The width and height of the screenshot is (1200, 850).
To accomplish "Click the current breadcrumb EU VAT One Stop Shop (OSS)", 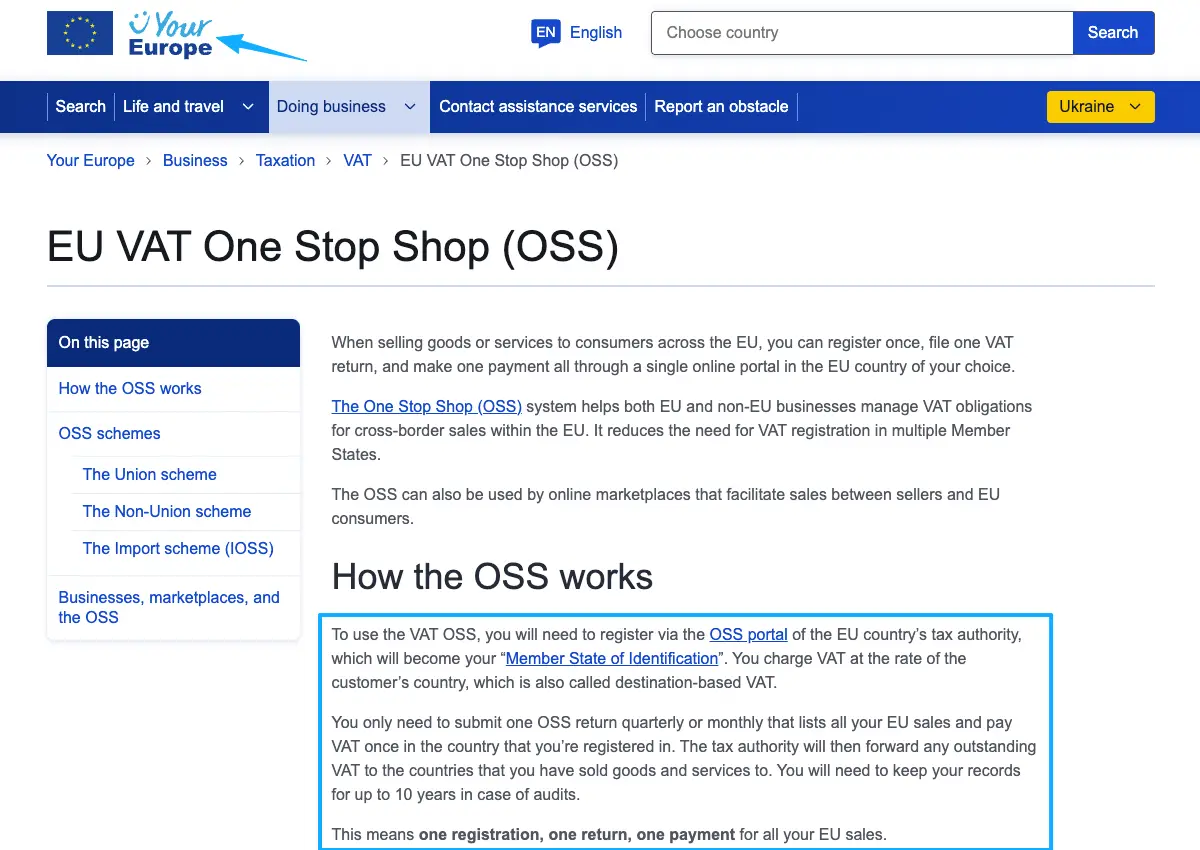I will pyautogui.click(x=509, y=160).
